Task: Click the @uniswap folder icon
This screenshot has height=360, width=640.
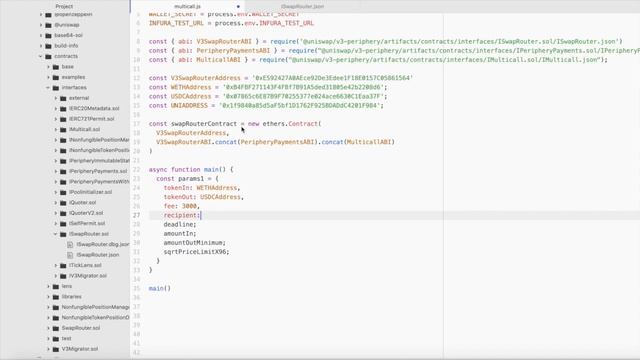Action: (49, 25)
